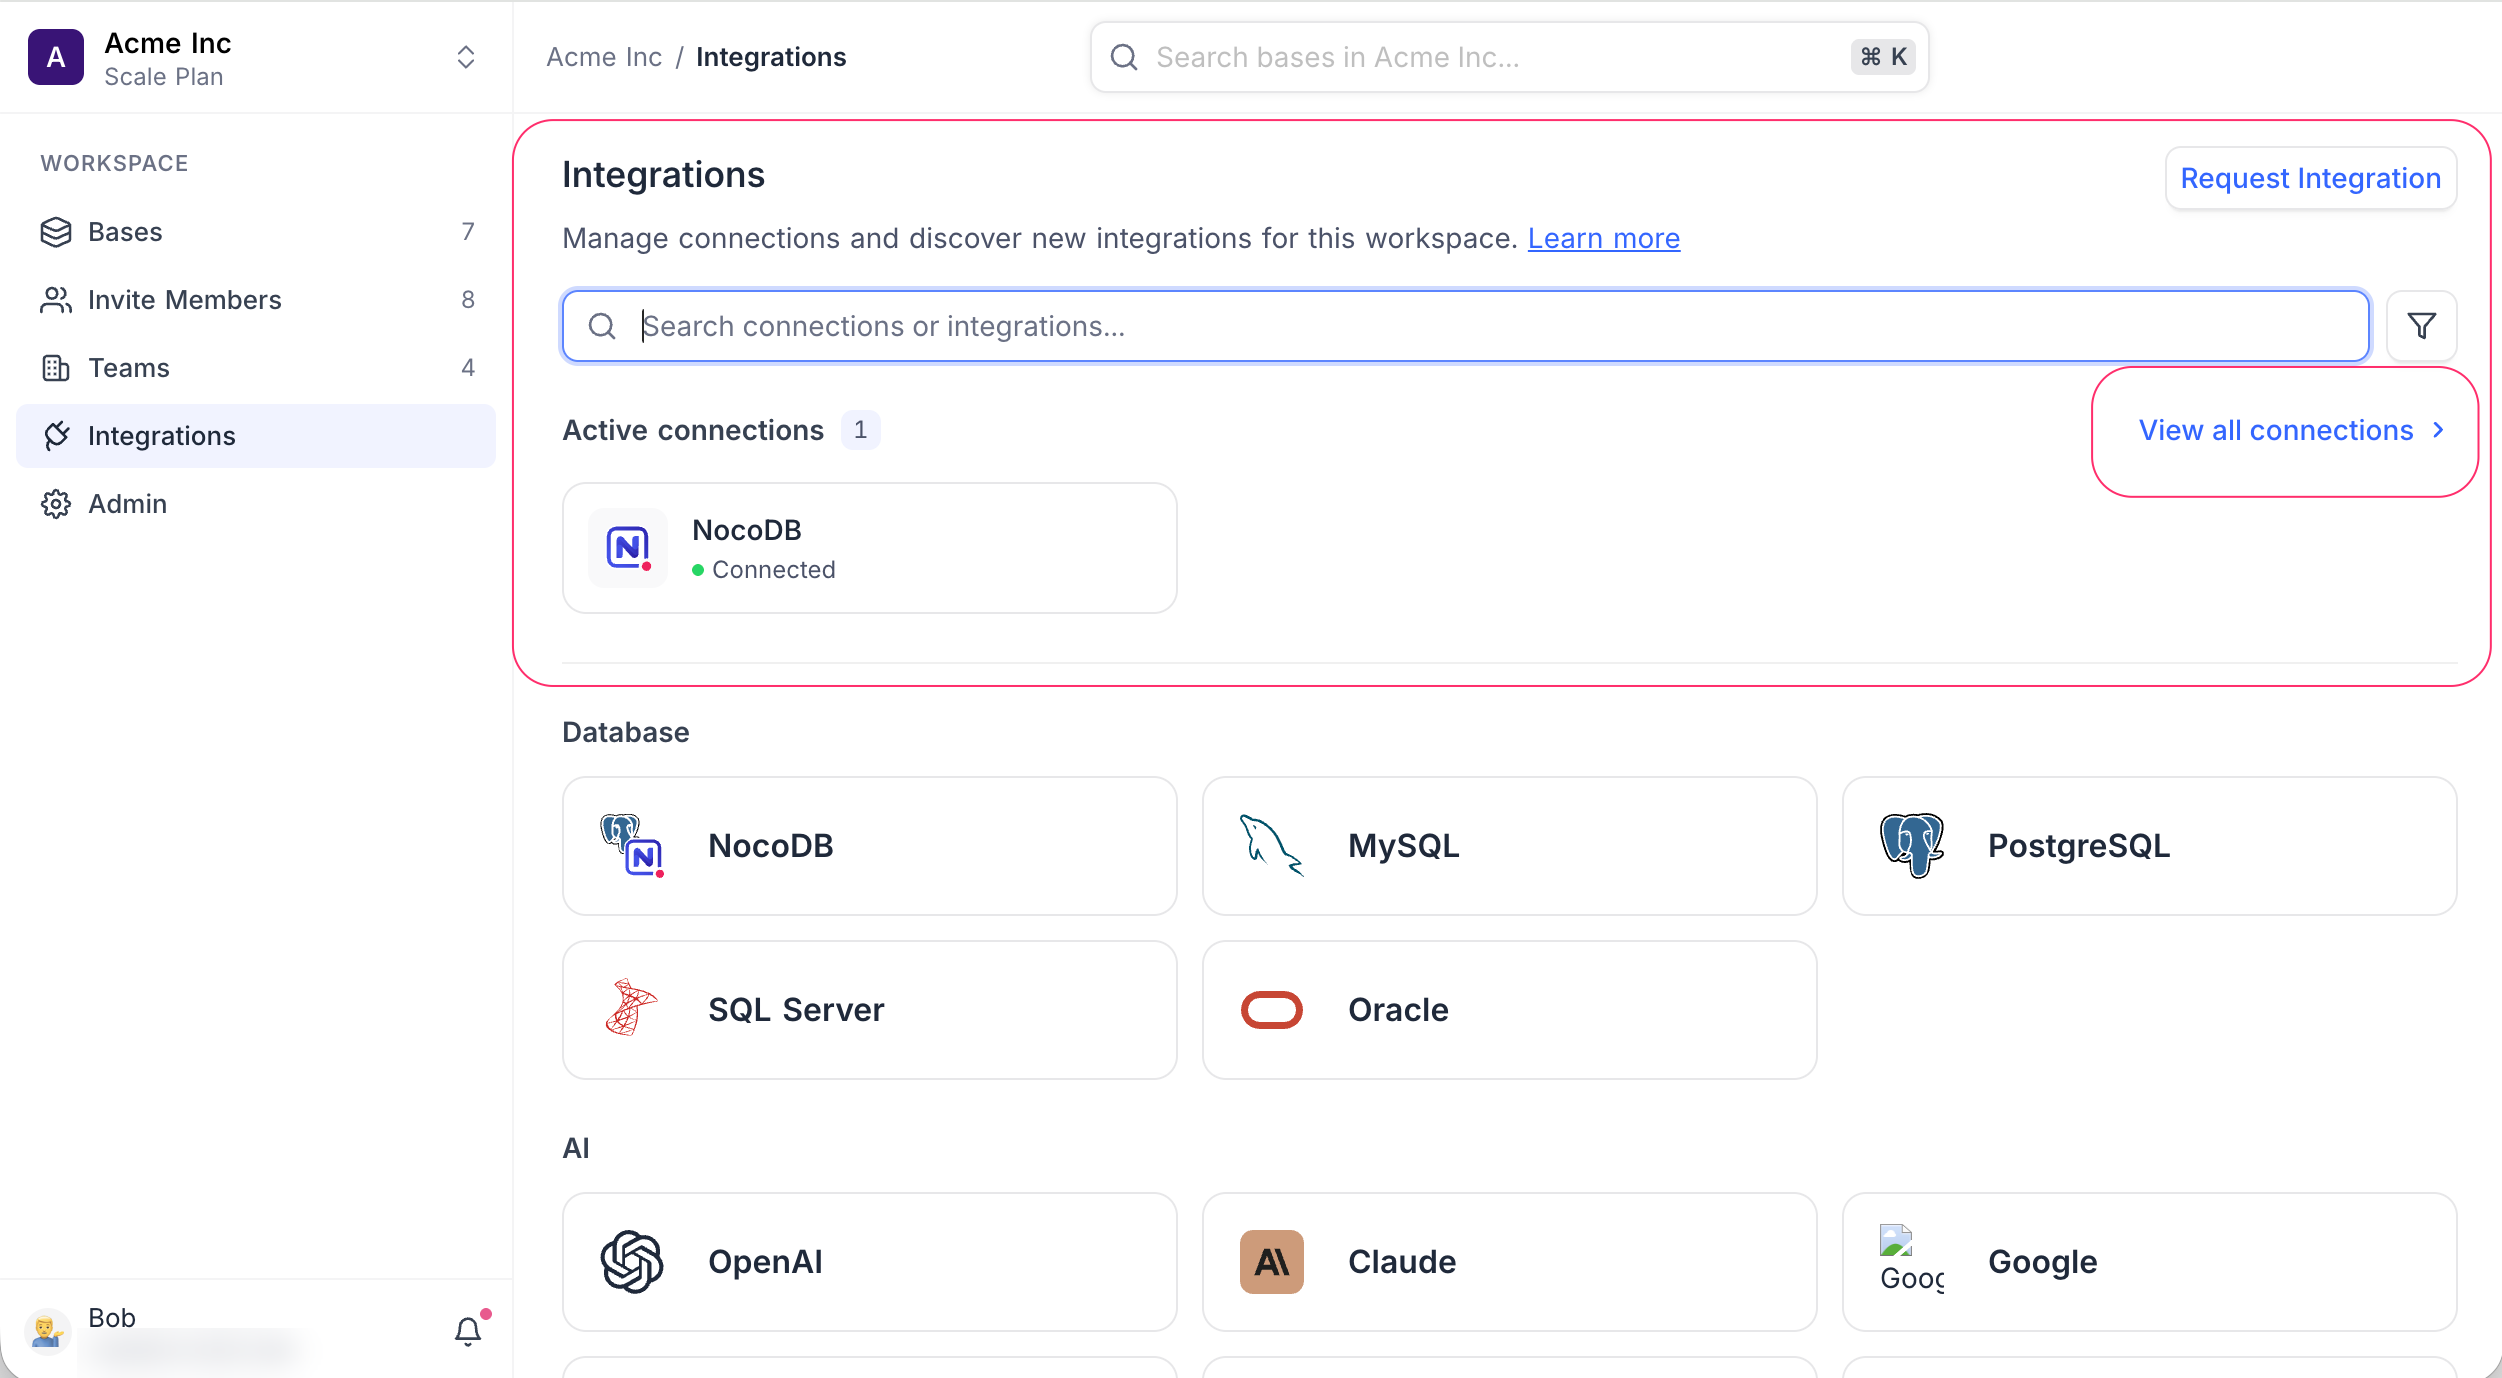Go to Teams in the sidebar

pos(256,368)
